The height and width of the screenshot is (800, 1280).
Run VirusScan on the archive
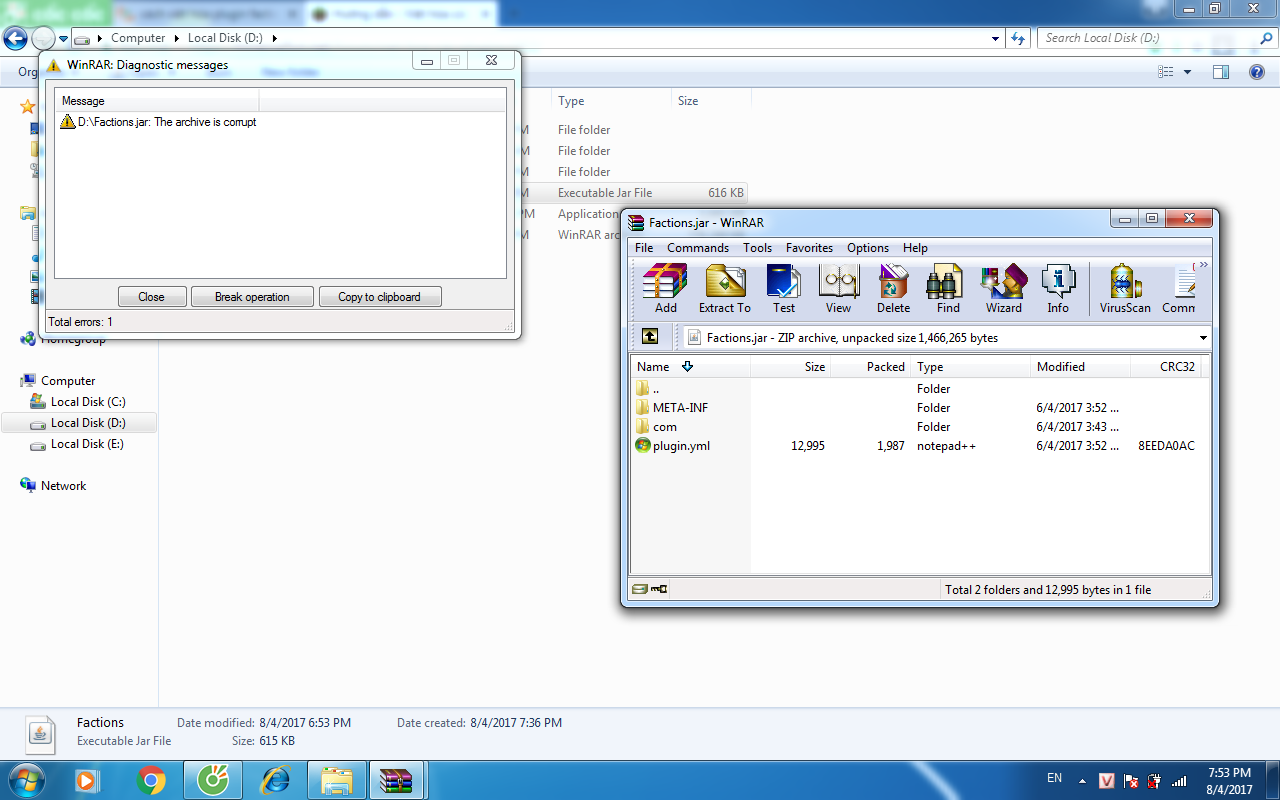[1125, 289]
